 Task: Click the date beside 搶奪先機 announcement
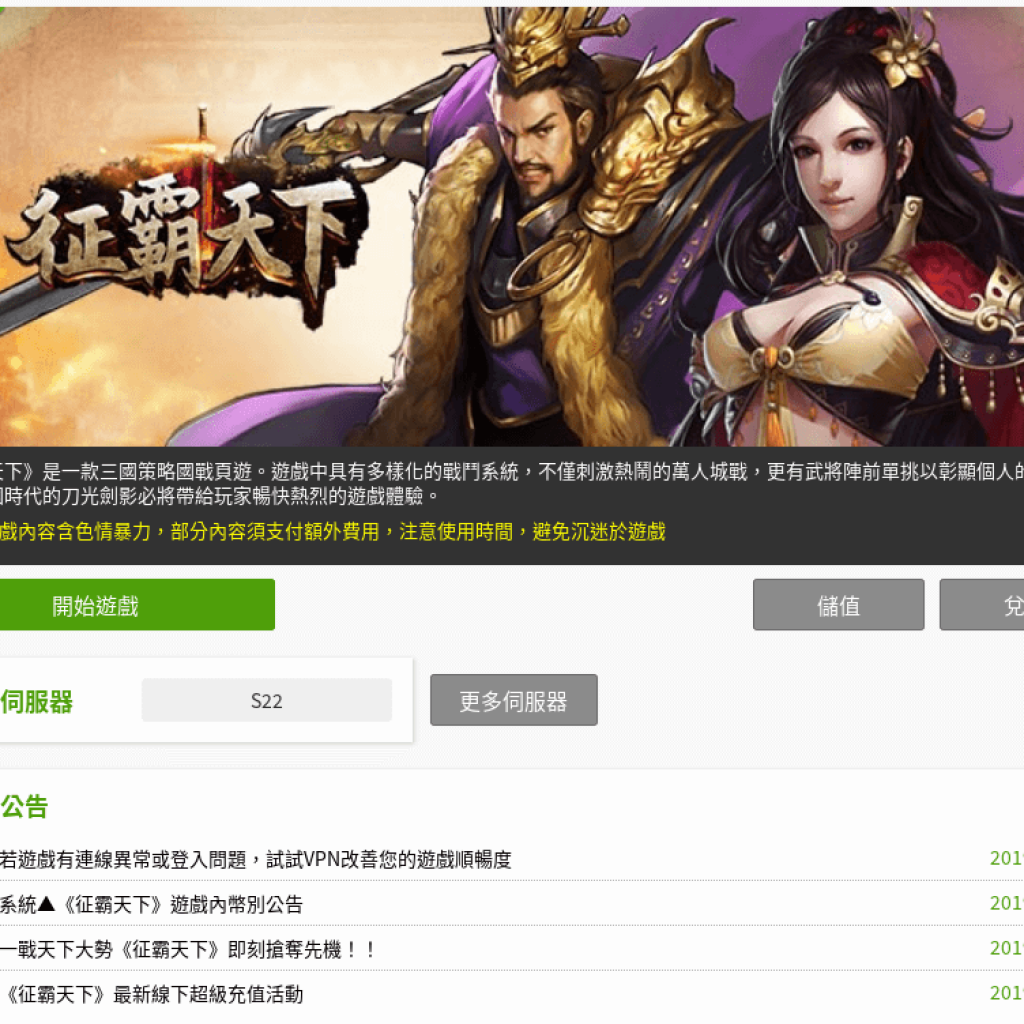point(1006,948)
